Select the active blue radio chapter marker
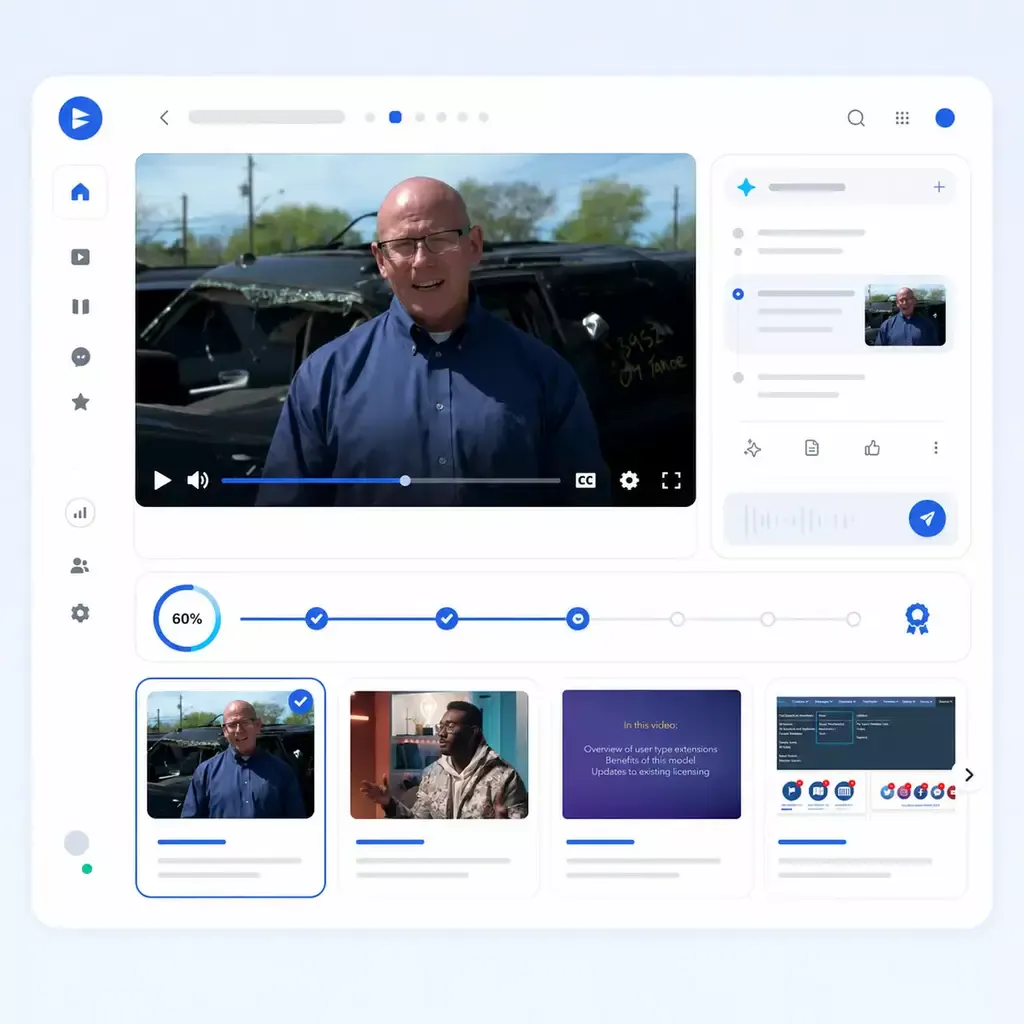The width and height of the screenshot is (1024, 1024). coord(738,294)
